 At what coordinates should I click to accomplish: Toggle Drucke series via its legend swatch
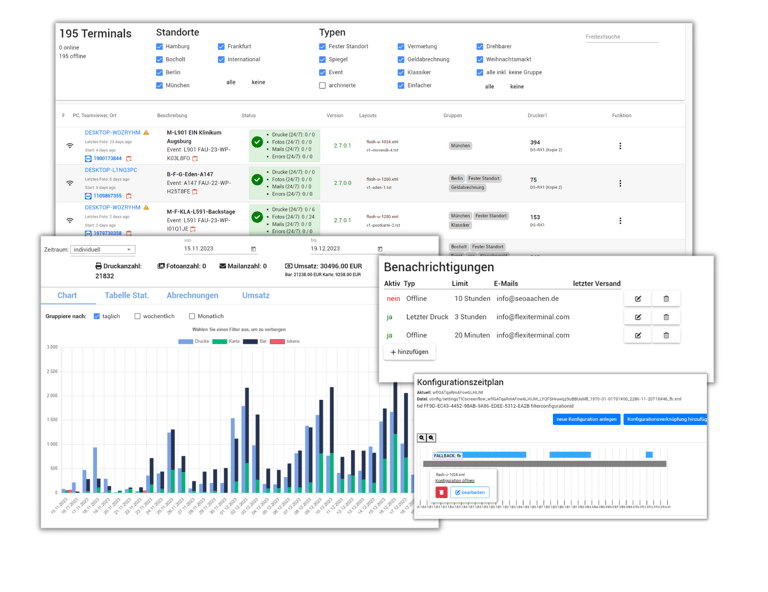click(x=186, y=341)
